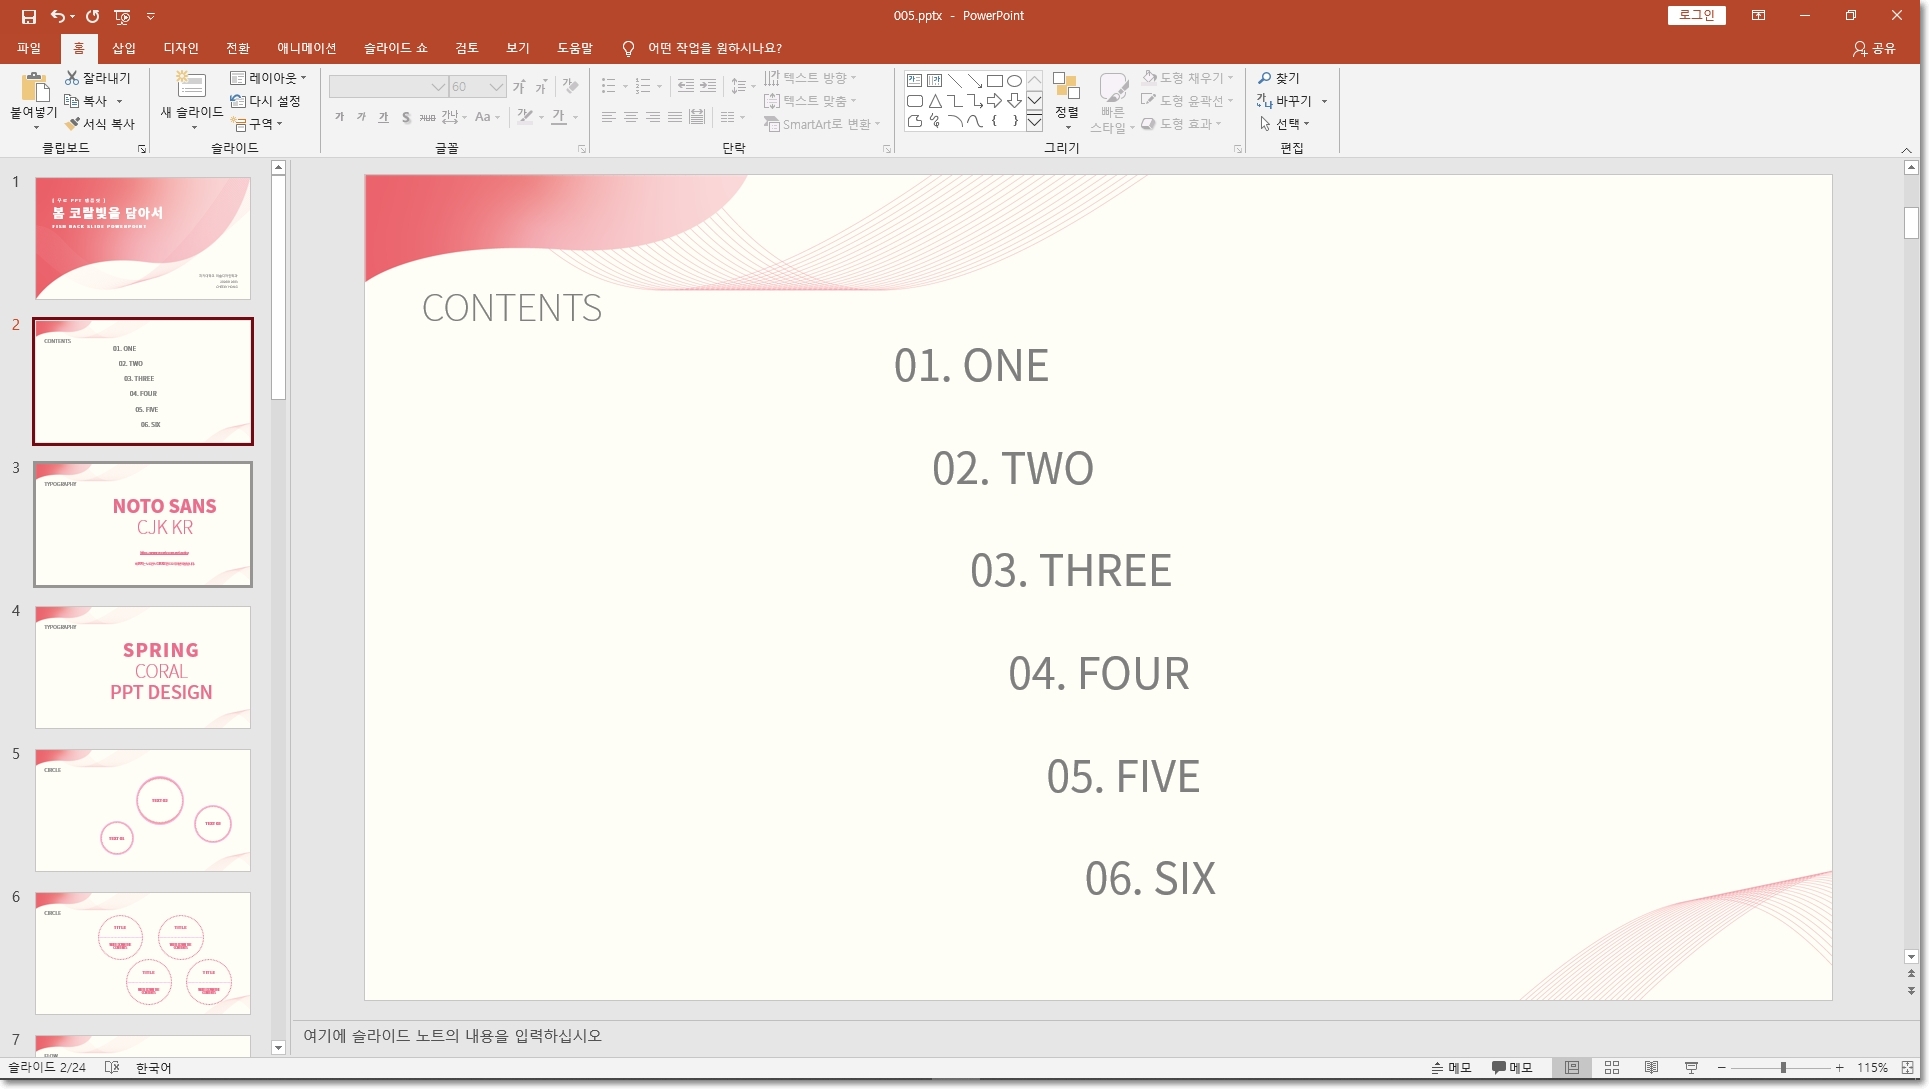Click Reset (다시 설정) slide button
Viewport: 1929px width, 1089px height.
tap(265, 101)
